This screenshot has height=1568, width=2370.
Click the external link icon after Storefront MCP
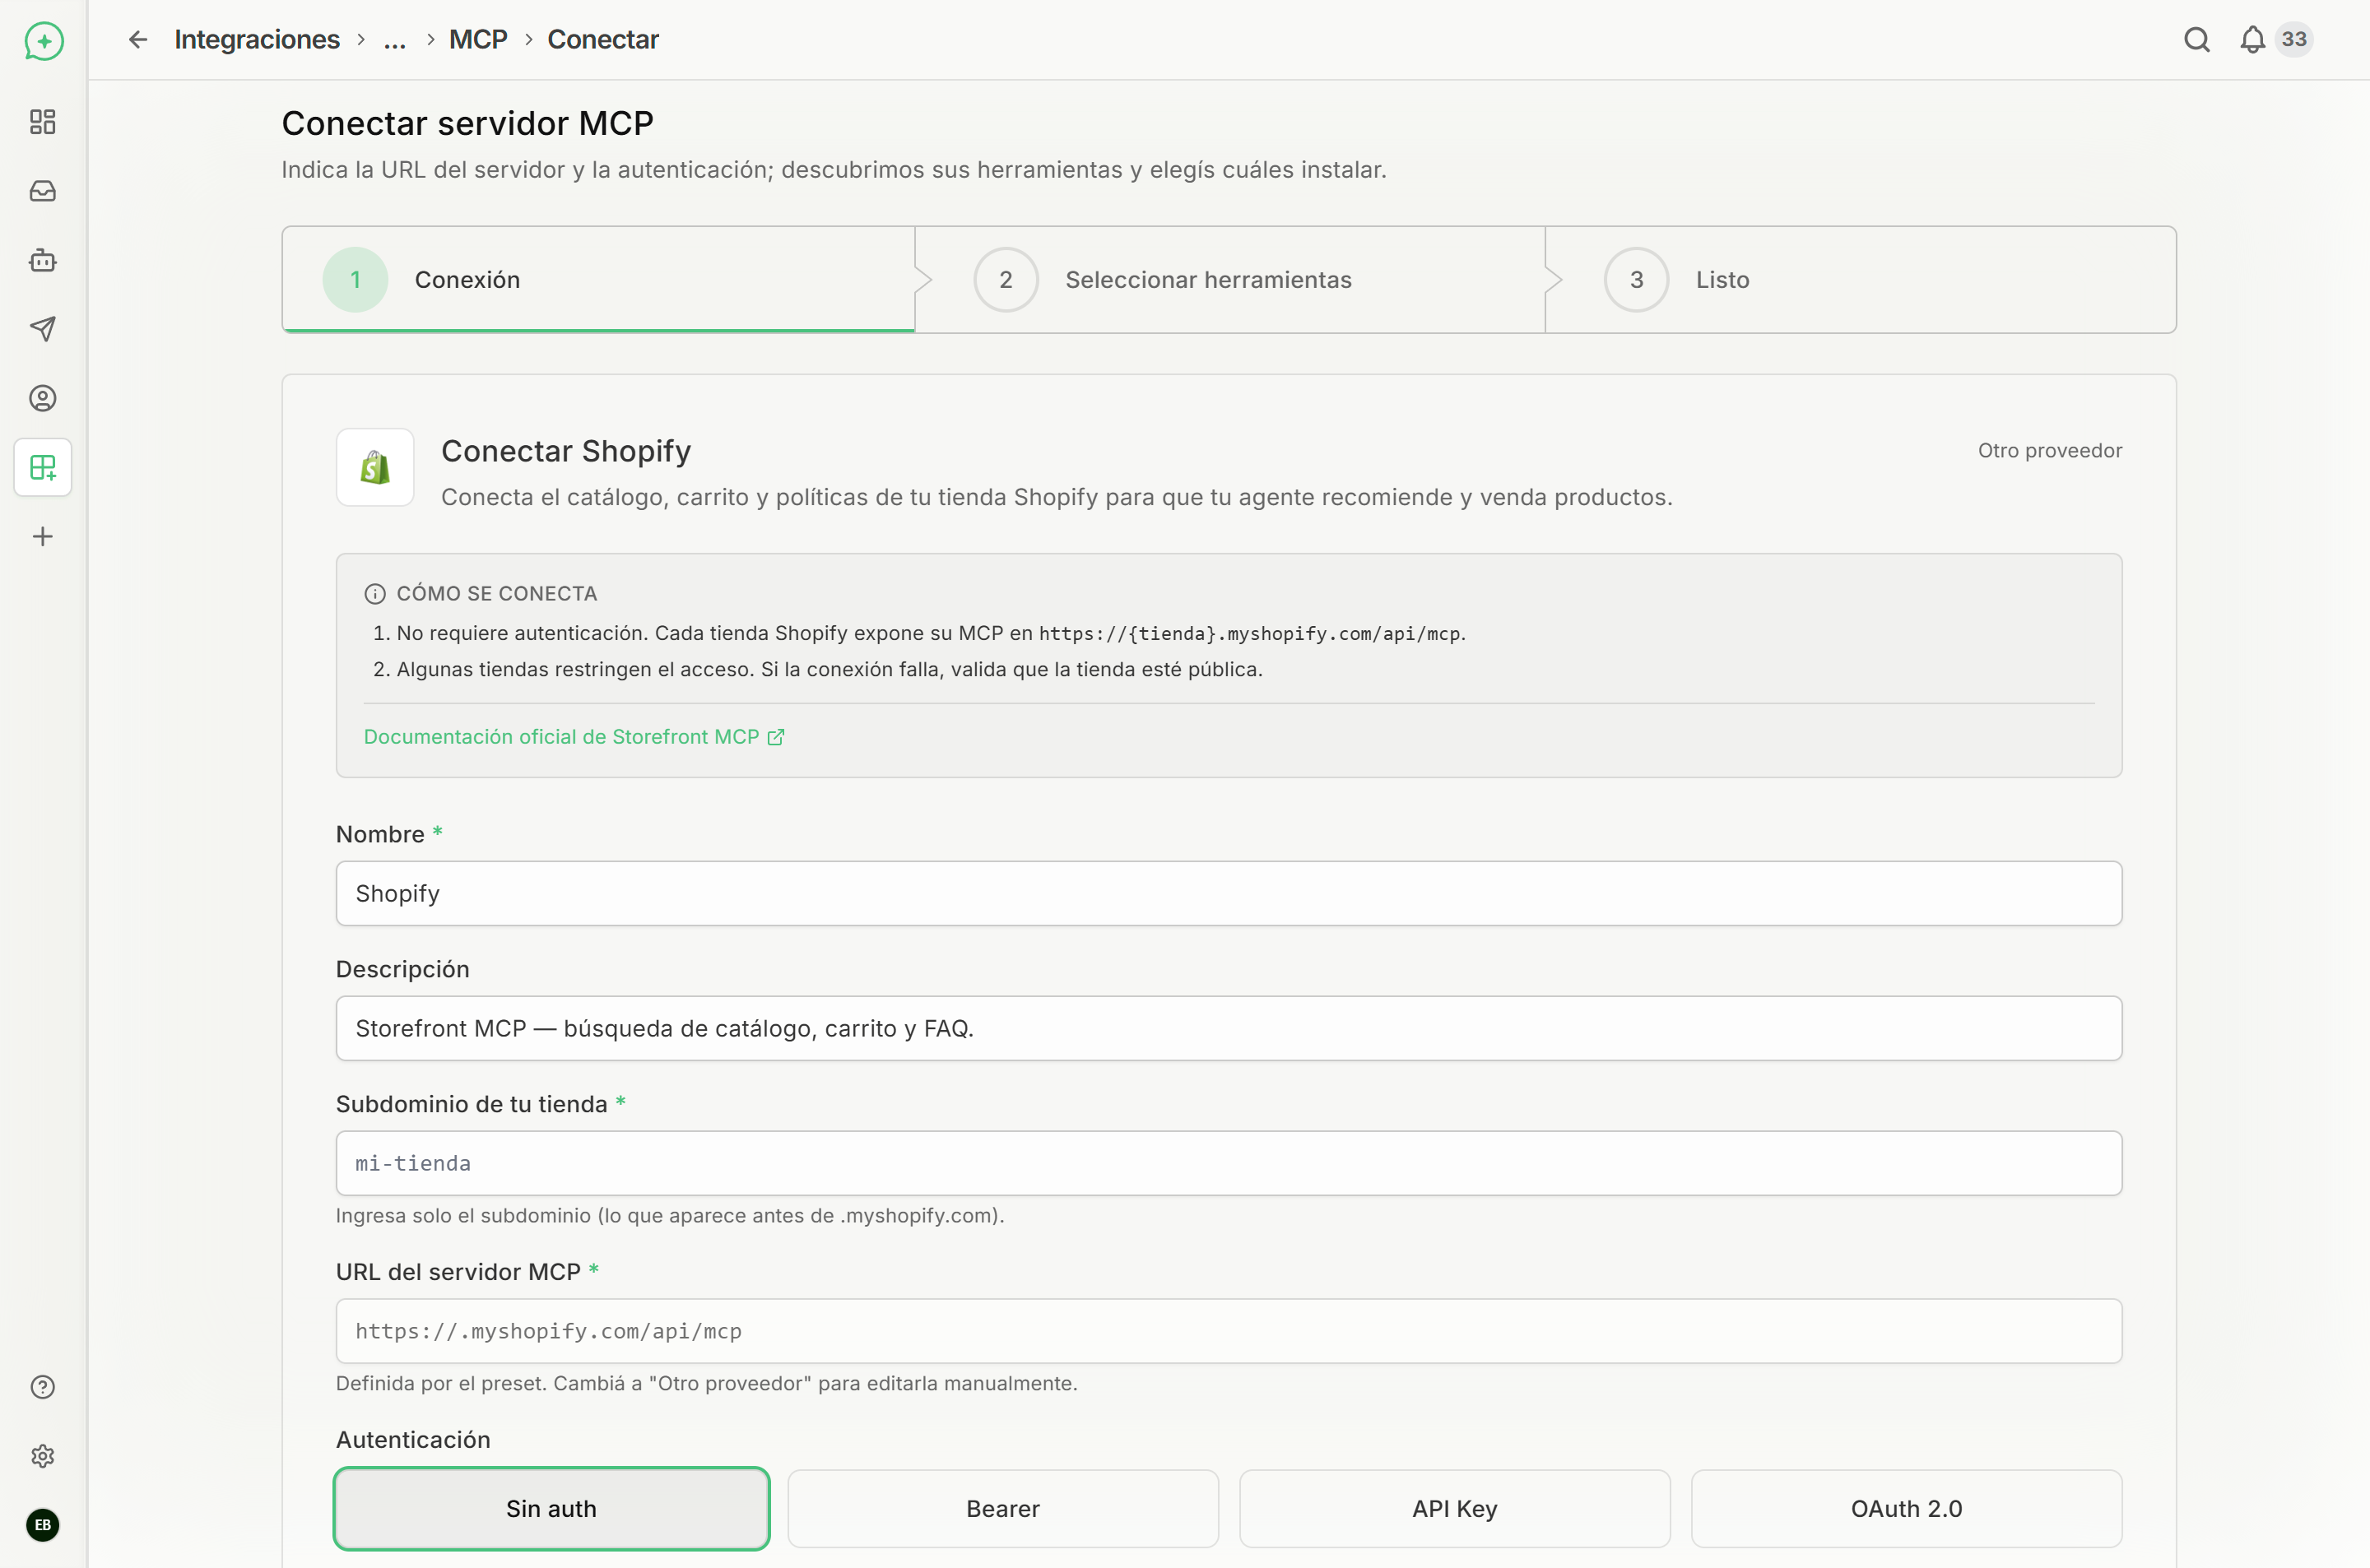(x=776, y=737)
